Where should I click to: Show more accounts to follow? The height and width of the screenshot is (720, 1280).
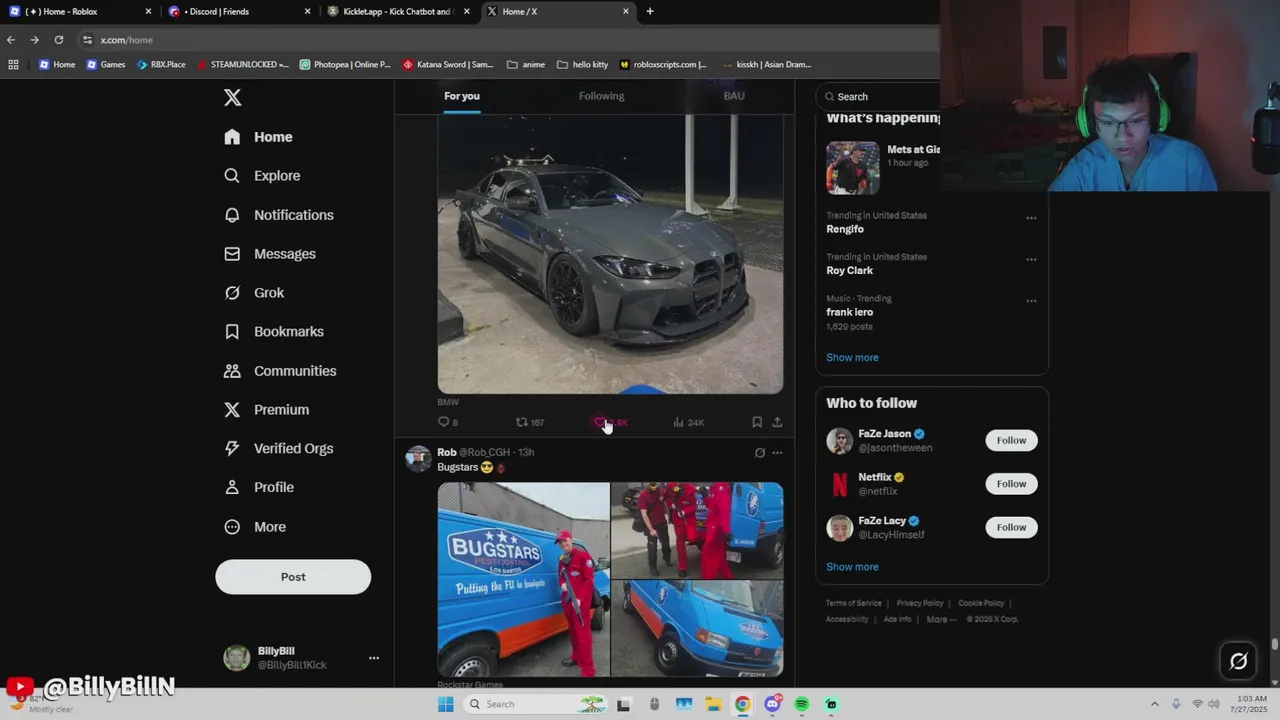852,567
